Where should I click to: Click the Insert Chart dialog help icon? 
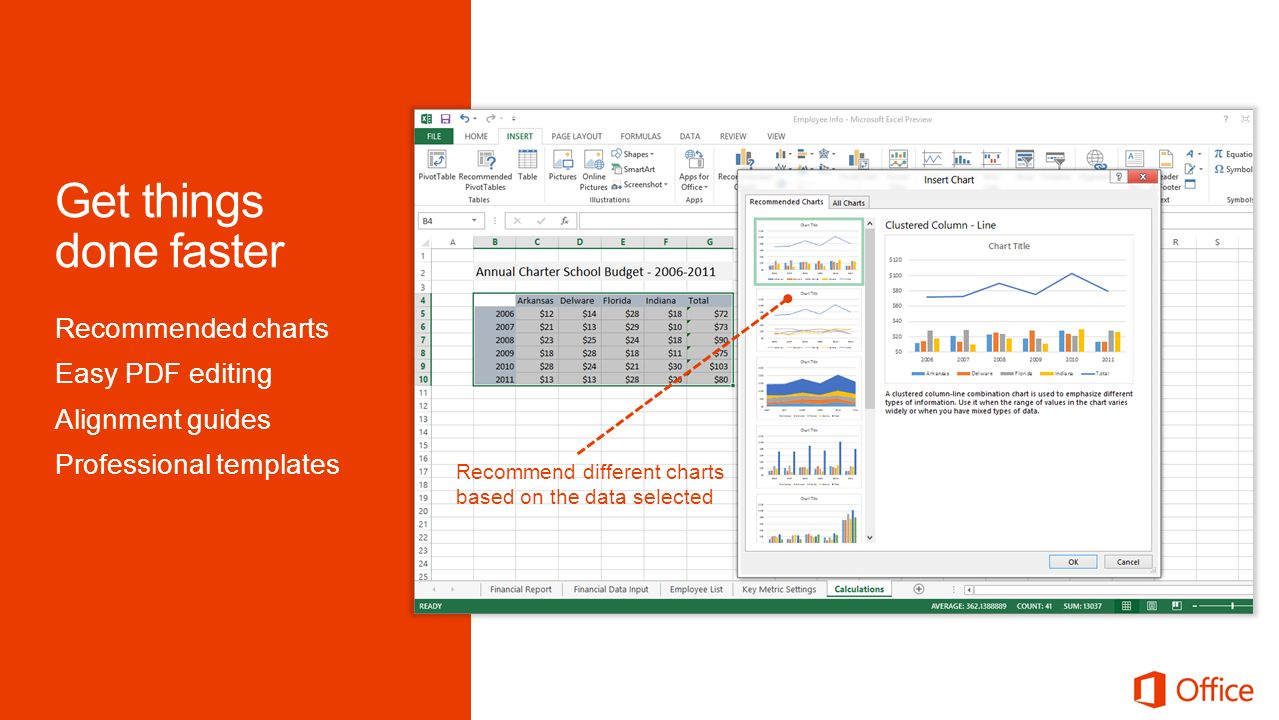(x=1118, y=177)
